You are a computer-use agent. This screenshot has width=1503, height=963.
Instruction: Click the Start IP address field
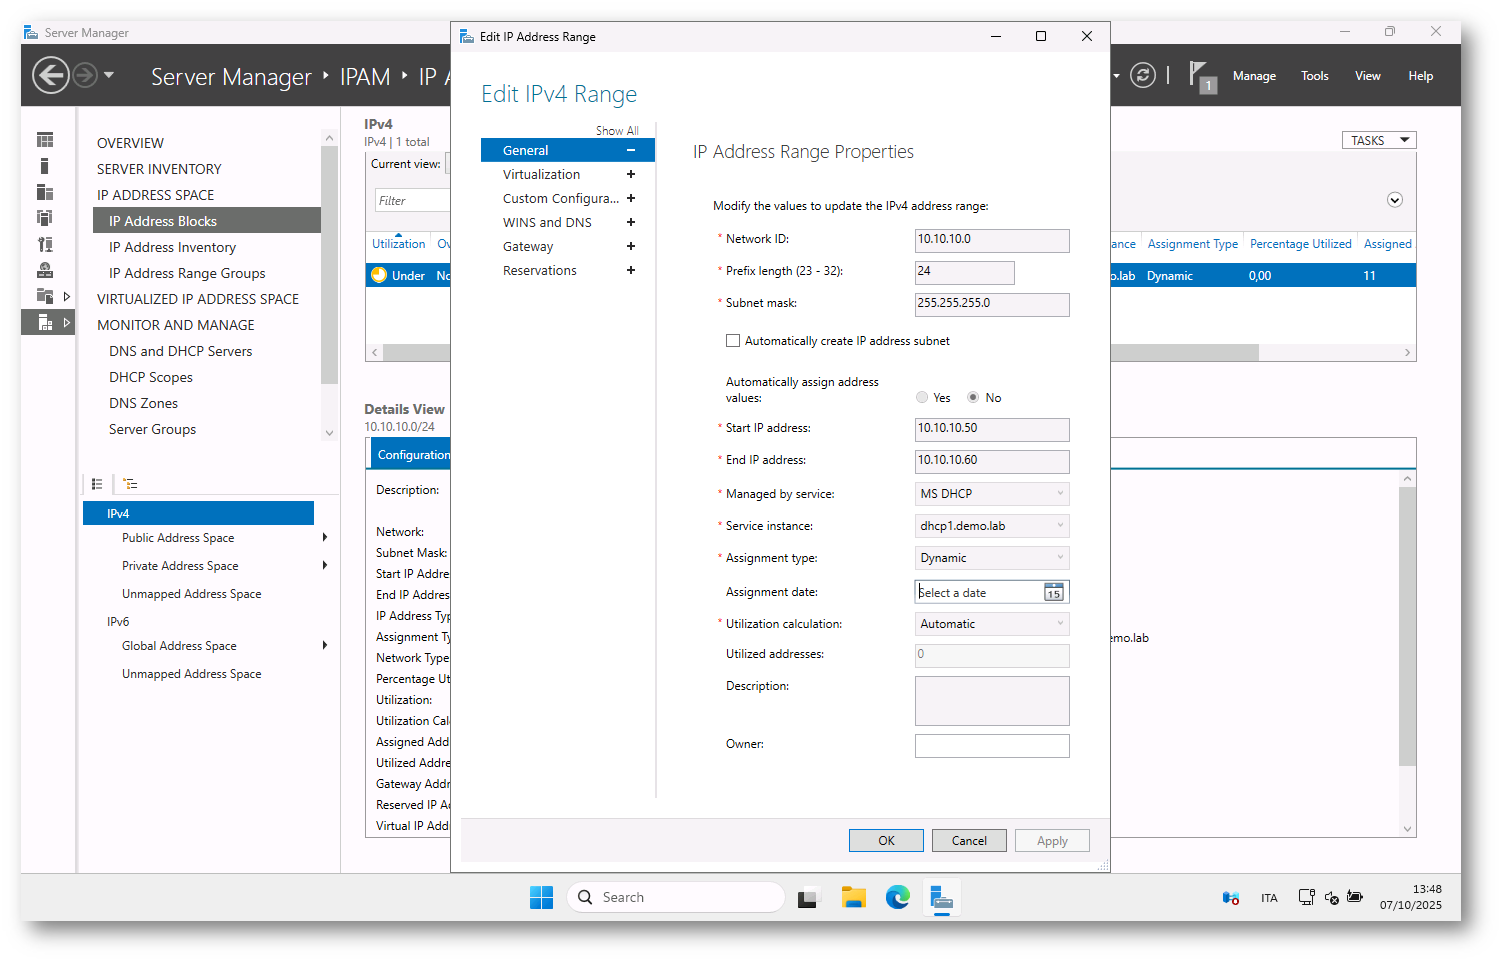click(x=991, y=429)
